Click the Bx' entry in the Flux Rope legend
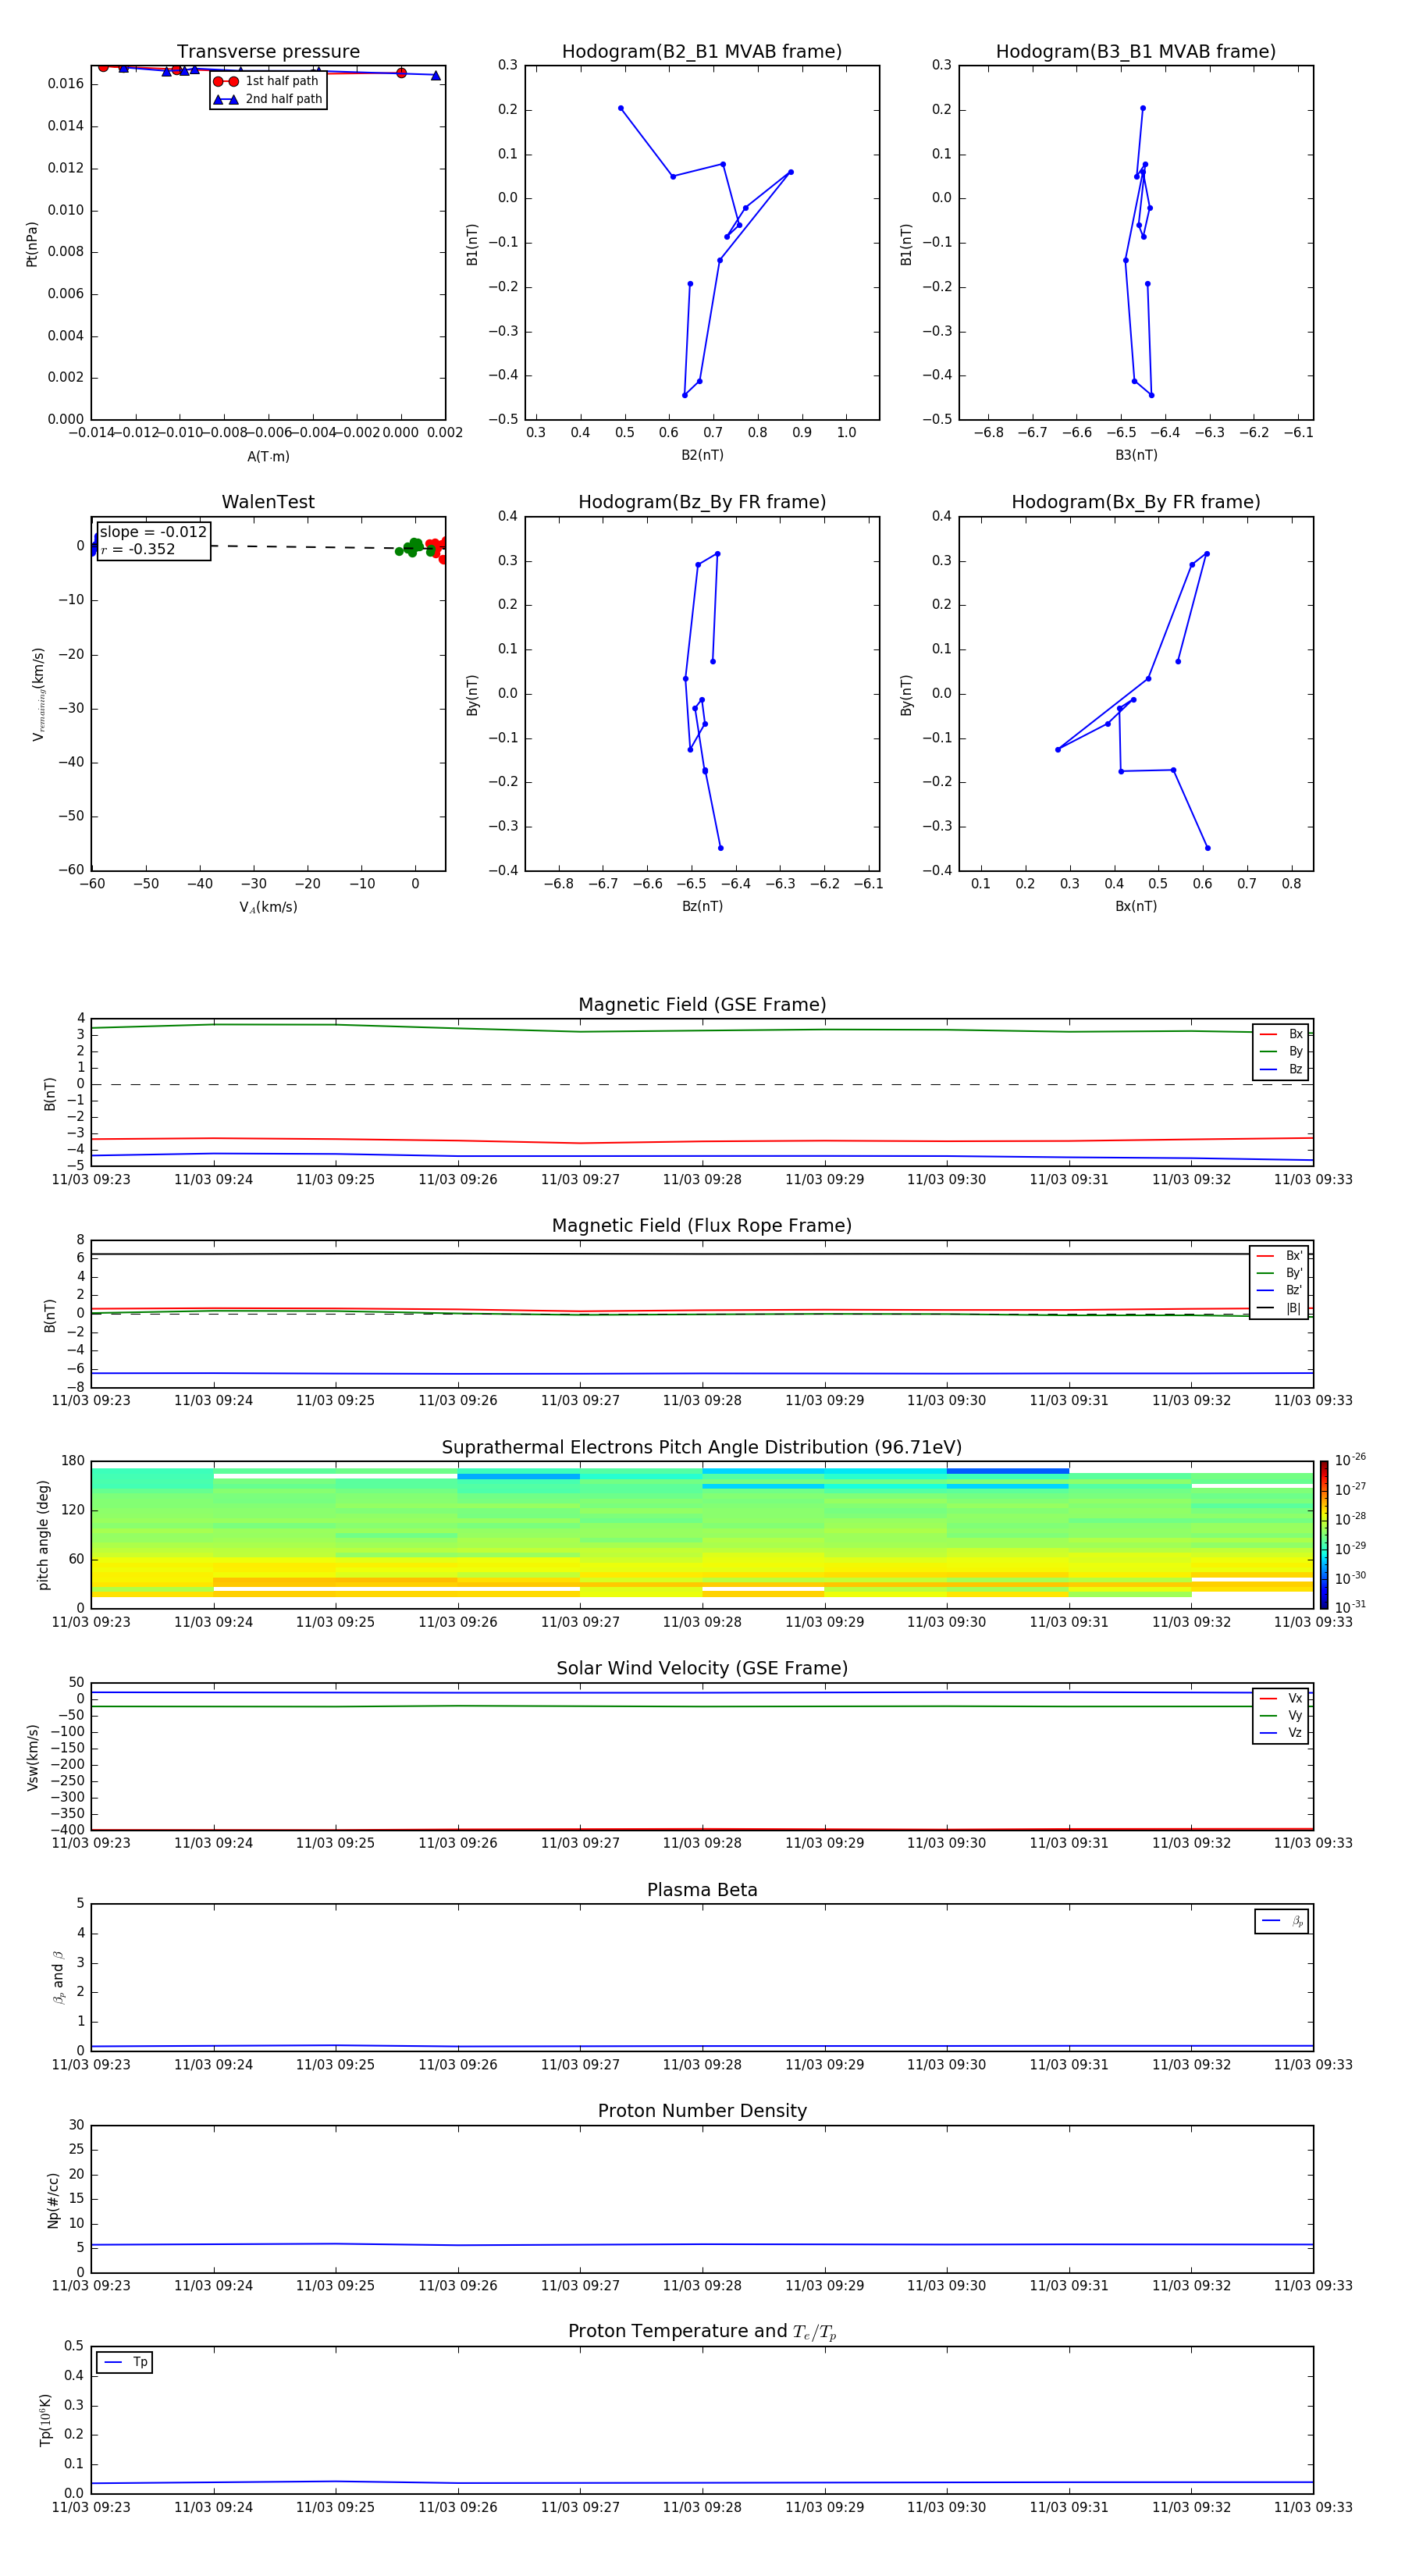Image resolution: width=1405 pixels, height=2576 pixels. tap(1279, 1256)
